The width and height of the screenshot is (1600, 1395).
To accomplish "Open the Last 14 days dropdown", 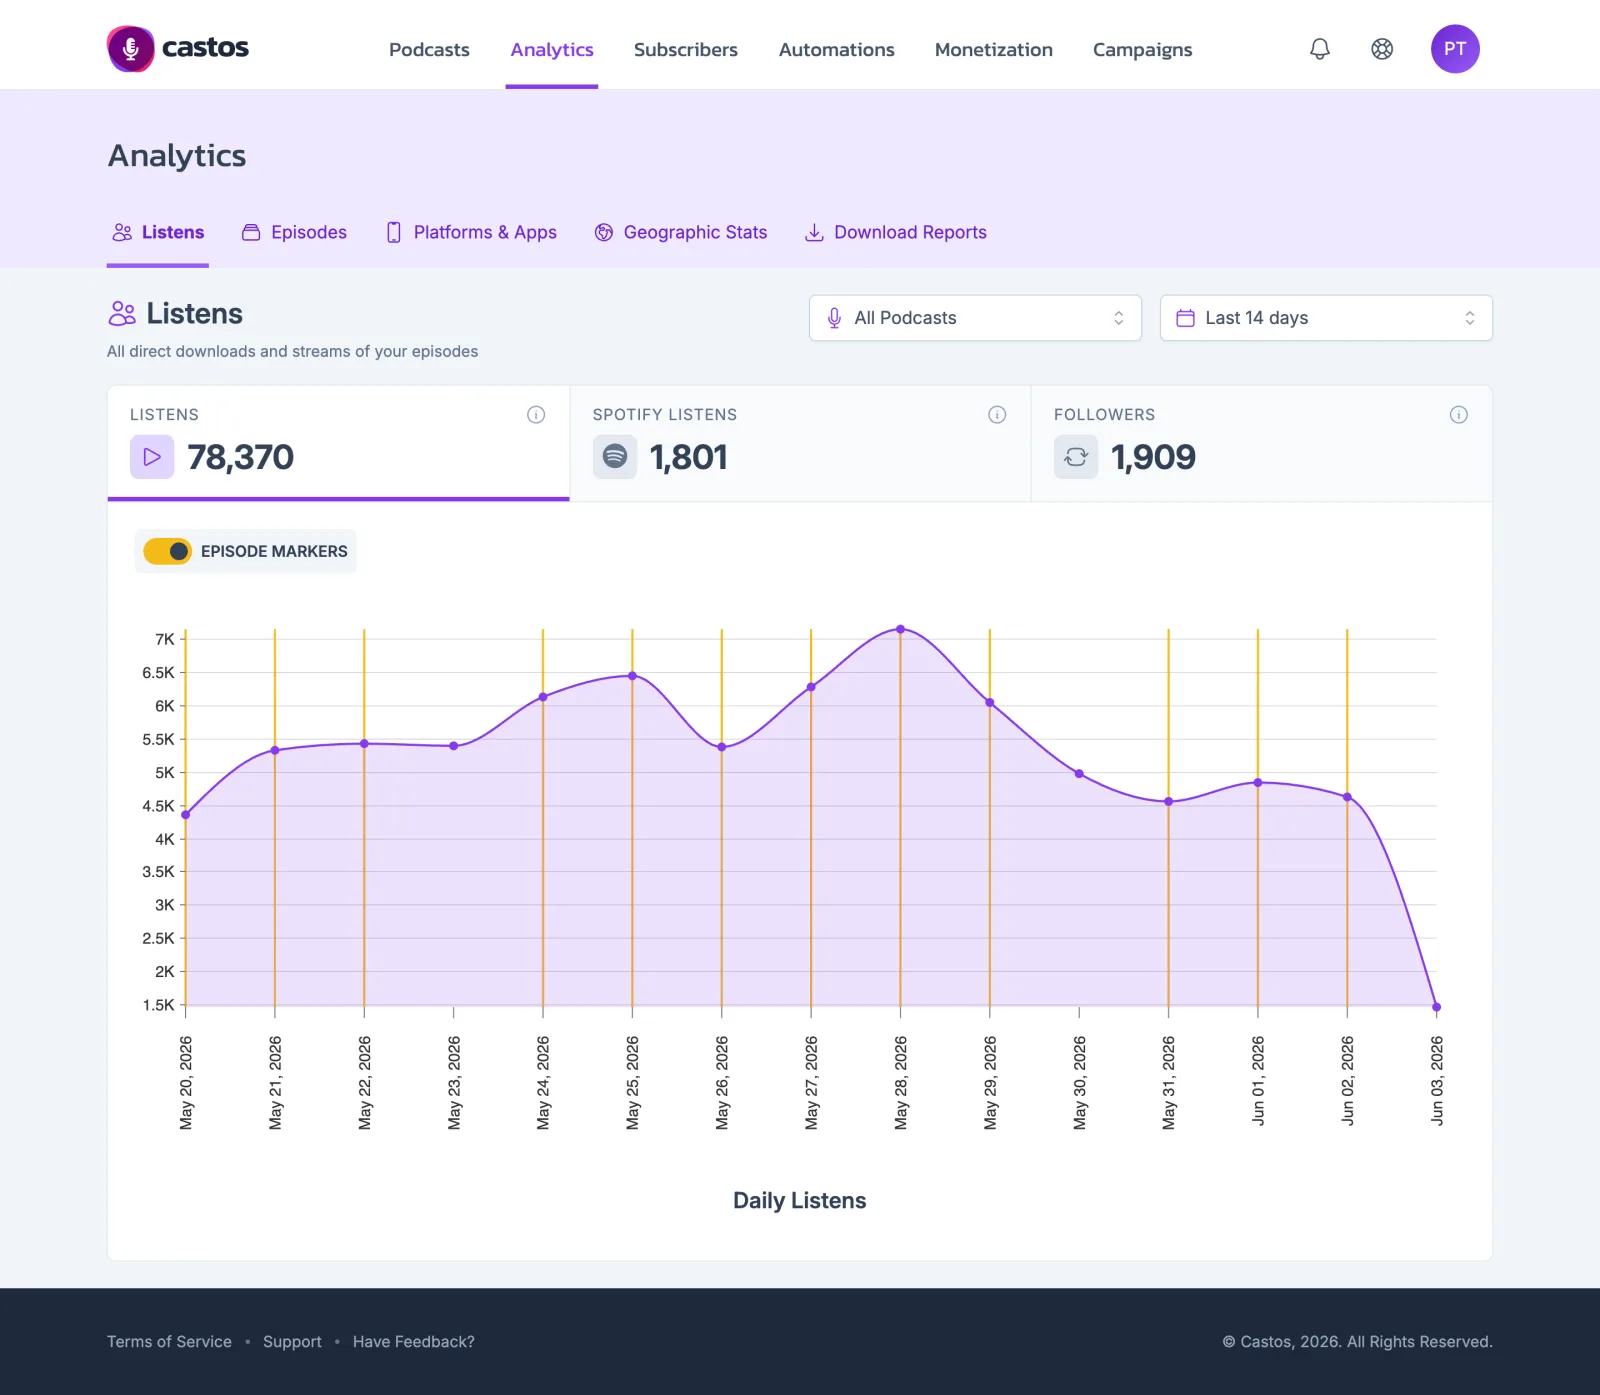I will (1326, 318).
